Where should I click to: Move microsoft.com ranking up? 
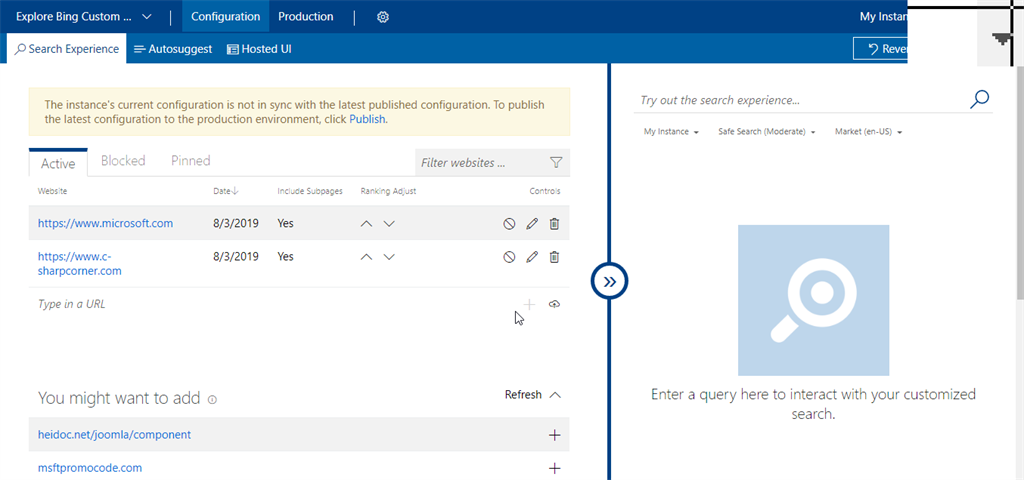(366, 223)
